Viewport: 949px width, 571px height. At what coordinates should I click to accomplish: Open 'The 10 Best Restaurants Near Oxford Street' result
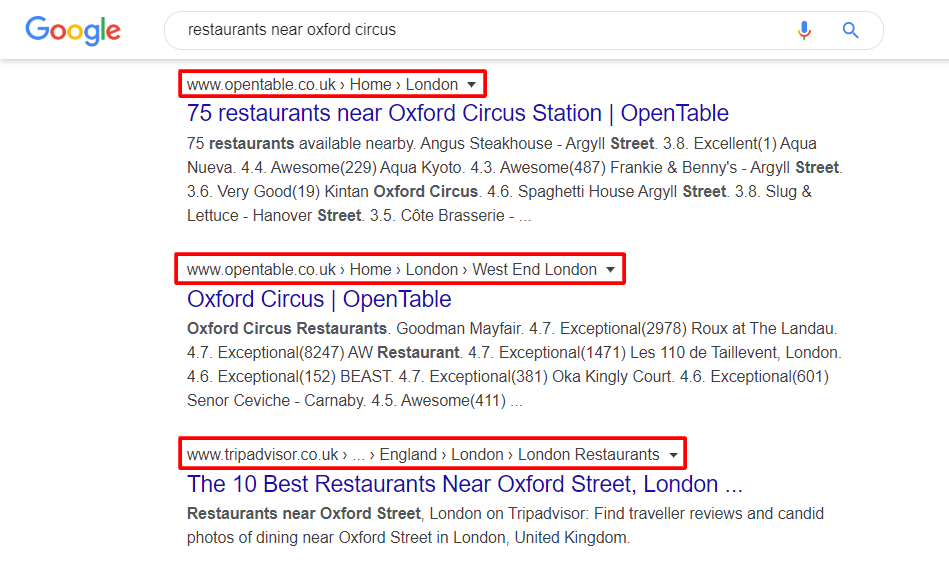464,484
